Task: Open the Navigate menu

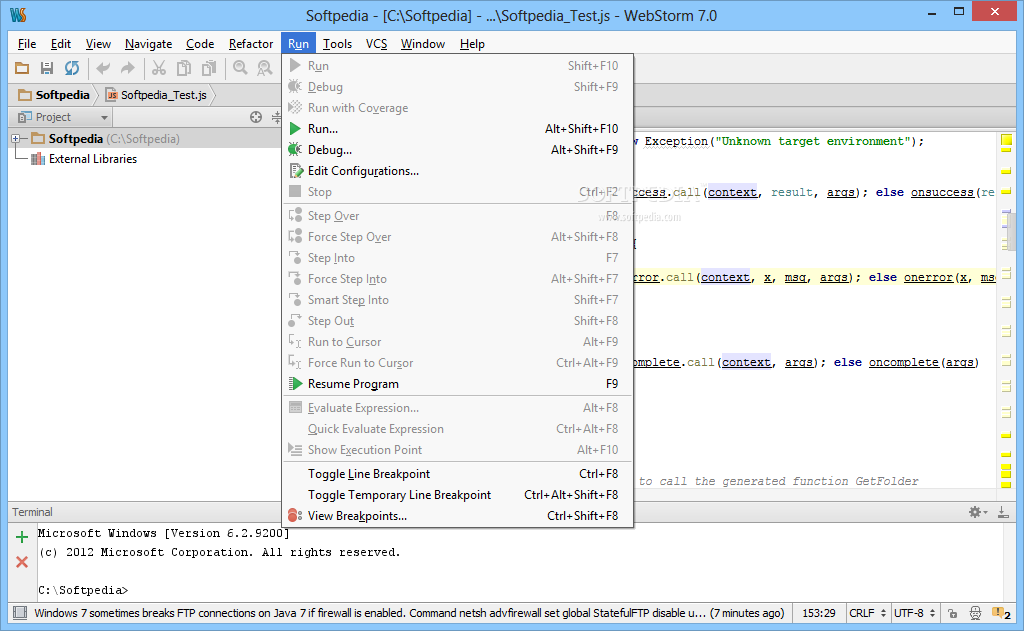Action: [x=148, y=44]
